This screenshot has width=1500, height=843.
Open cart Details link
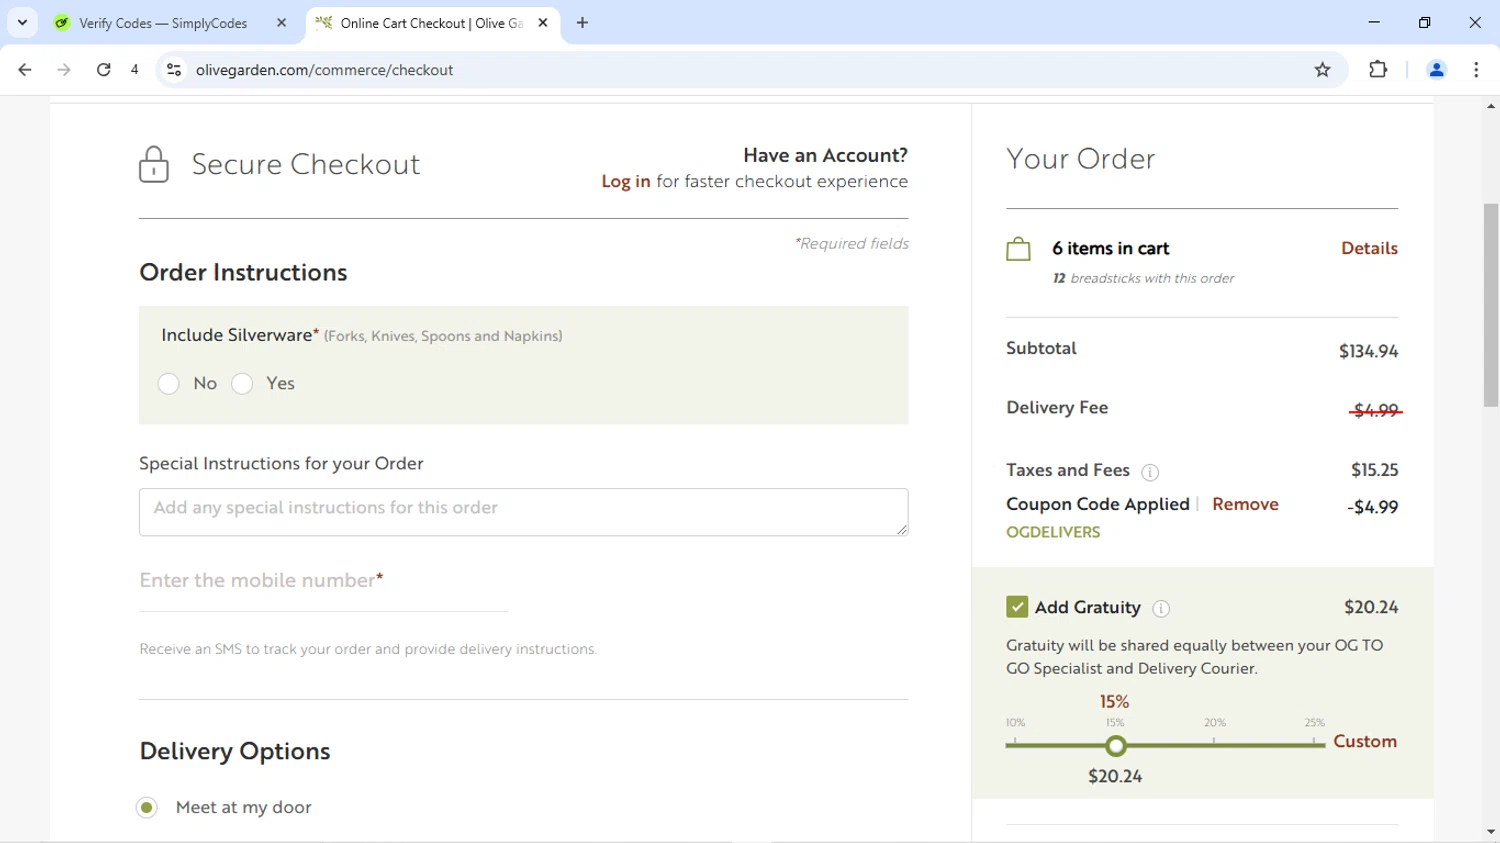pos(1369,248)
